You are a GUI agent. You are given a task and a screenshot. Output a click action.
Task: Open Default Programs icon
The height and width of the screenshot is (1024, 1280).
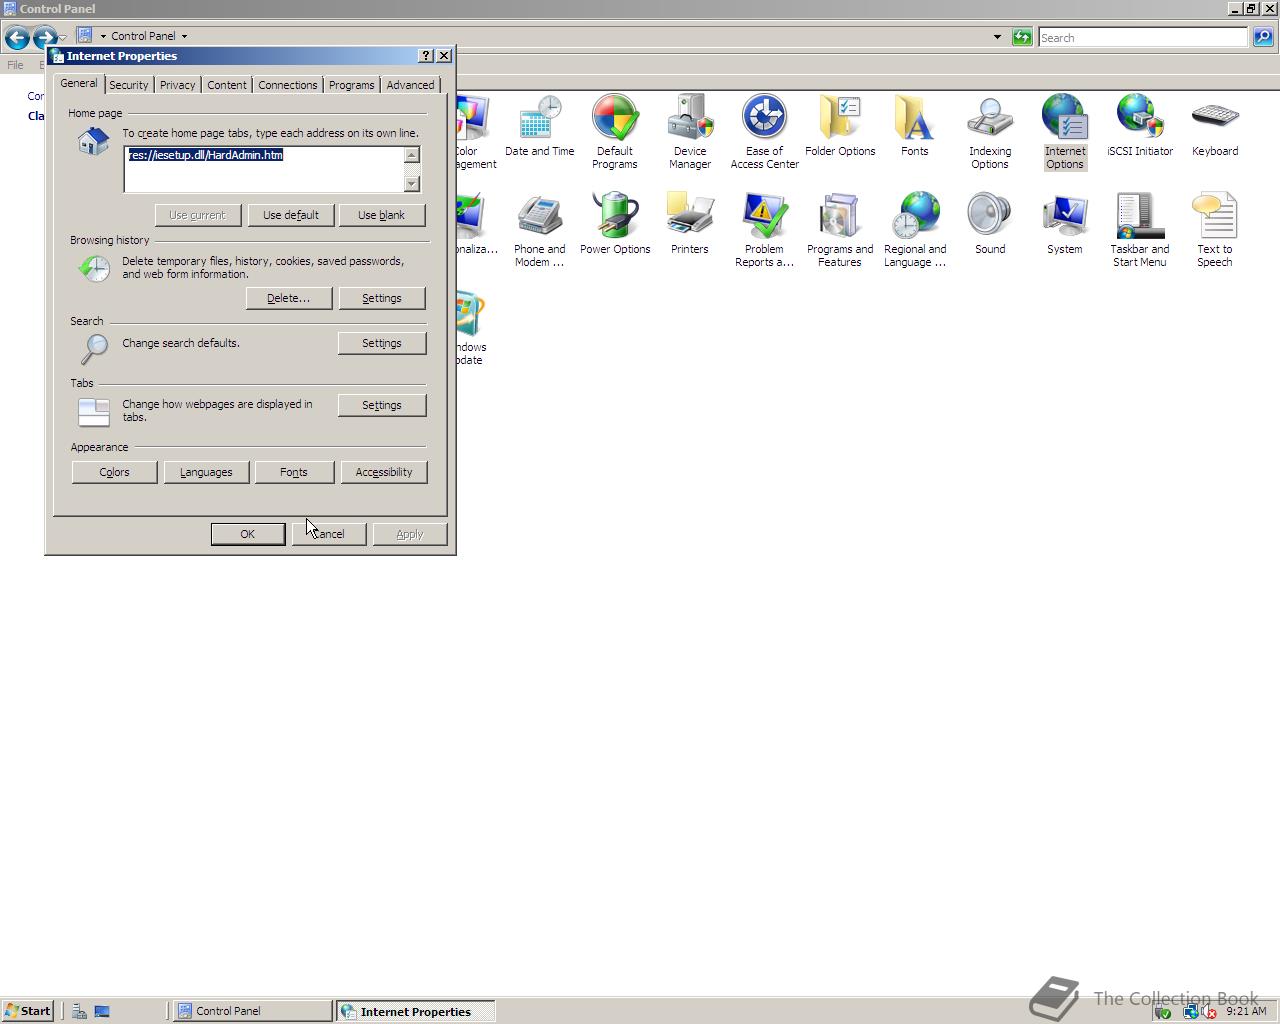(615, 132)
